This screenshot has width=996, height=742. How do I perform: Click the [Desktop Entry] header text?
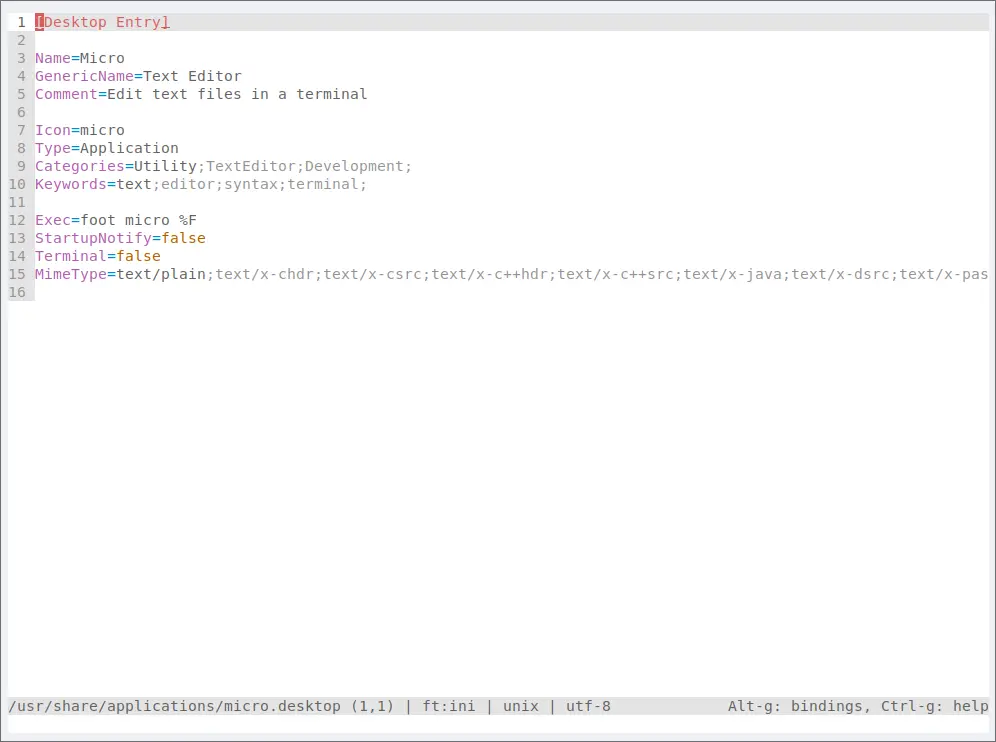click(x=102, y=22)
